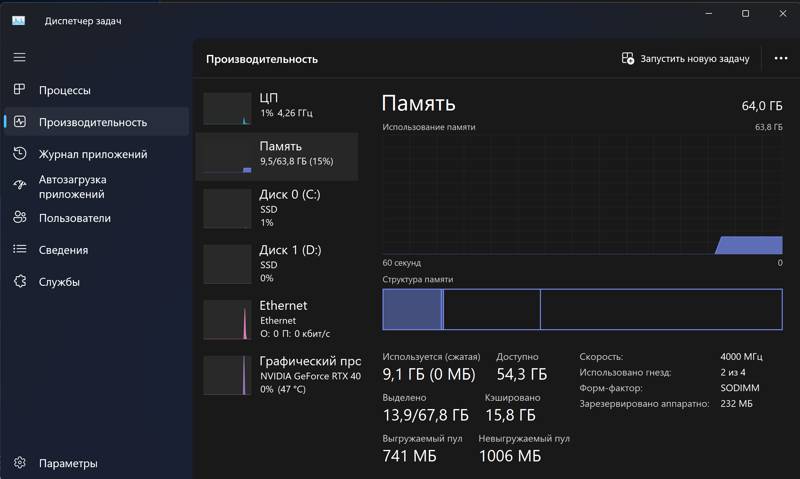The image size is (800, 479).
Task: Maximize the Task Manager window
Action: [x=745, y=14]
